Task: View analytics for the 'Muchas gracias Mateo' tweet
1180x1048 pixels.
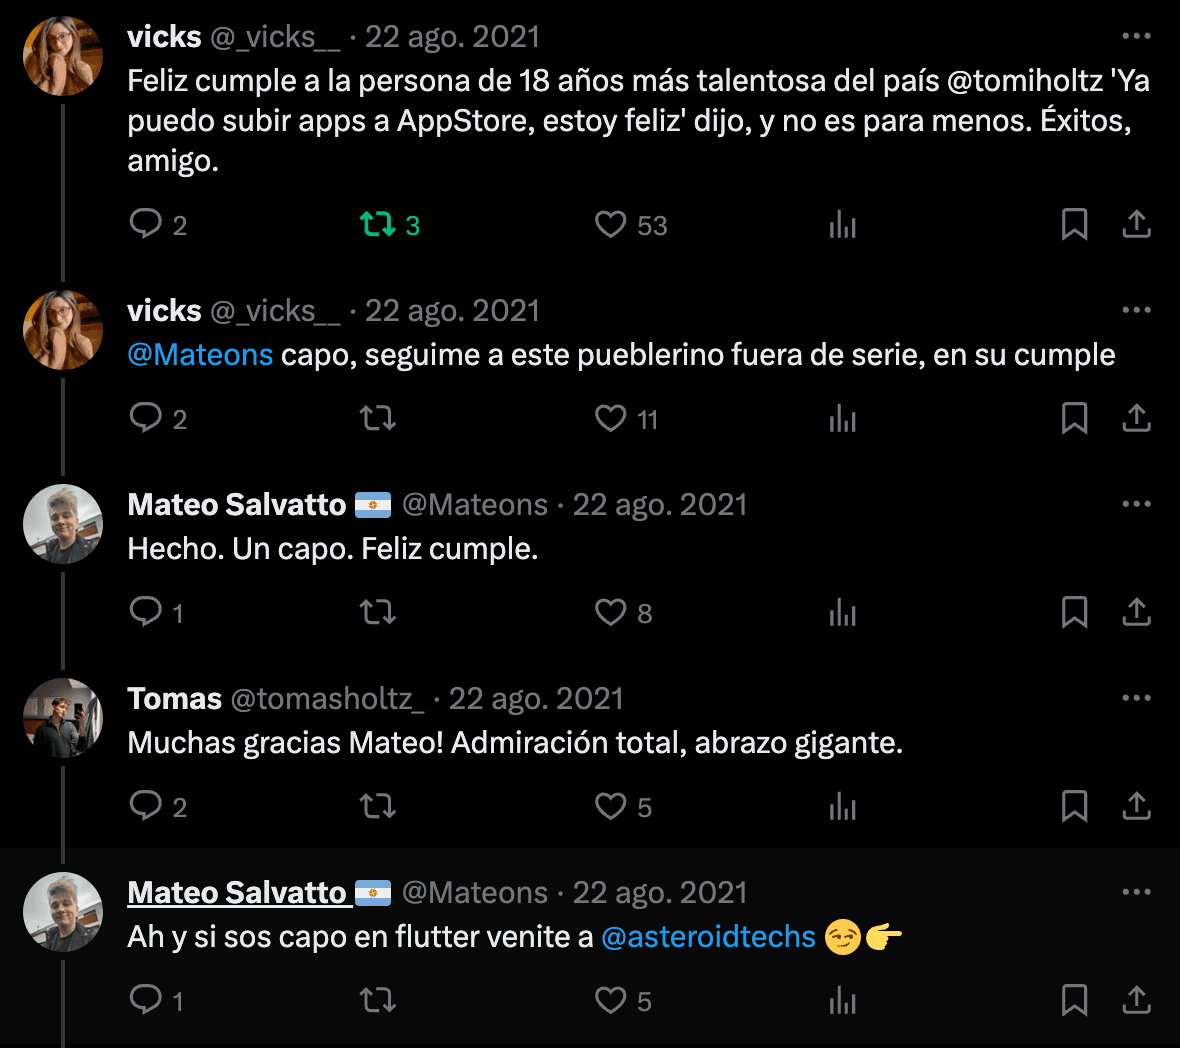Action: [842, 807]
